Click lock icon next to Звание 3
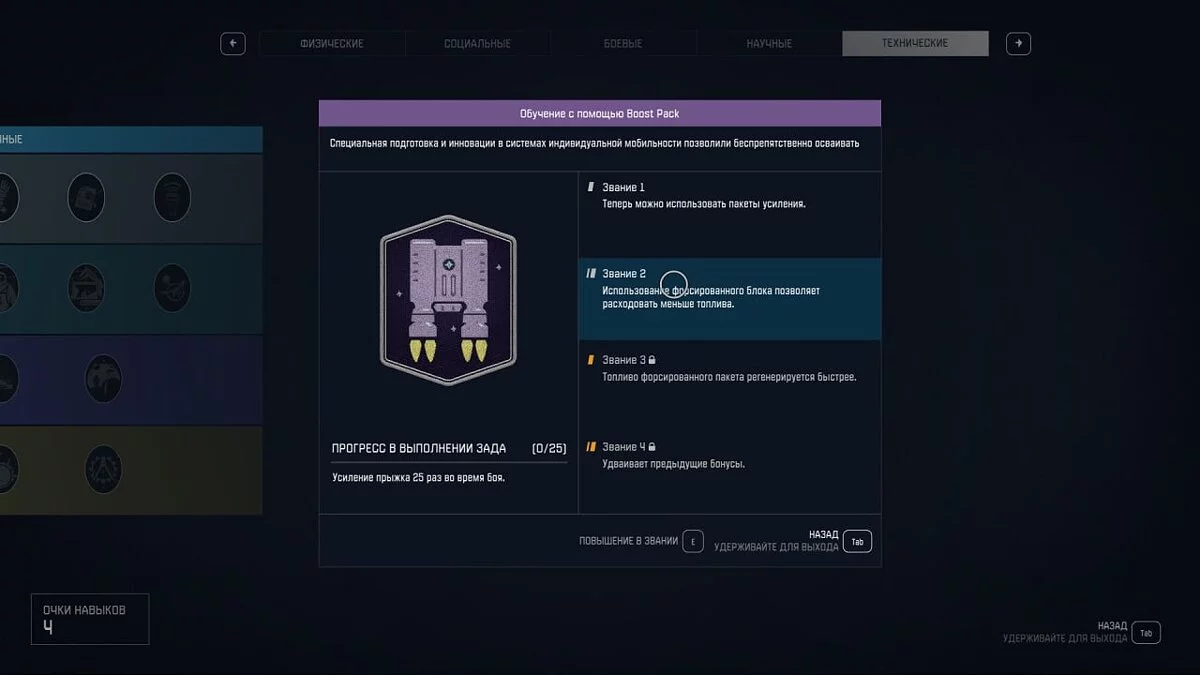 [652, 360]
